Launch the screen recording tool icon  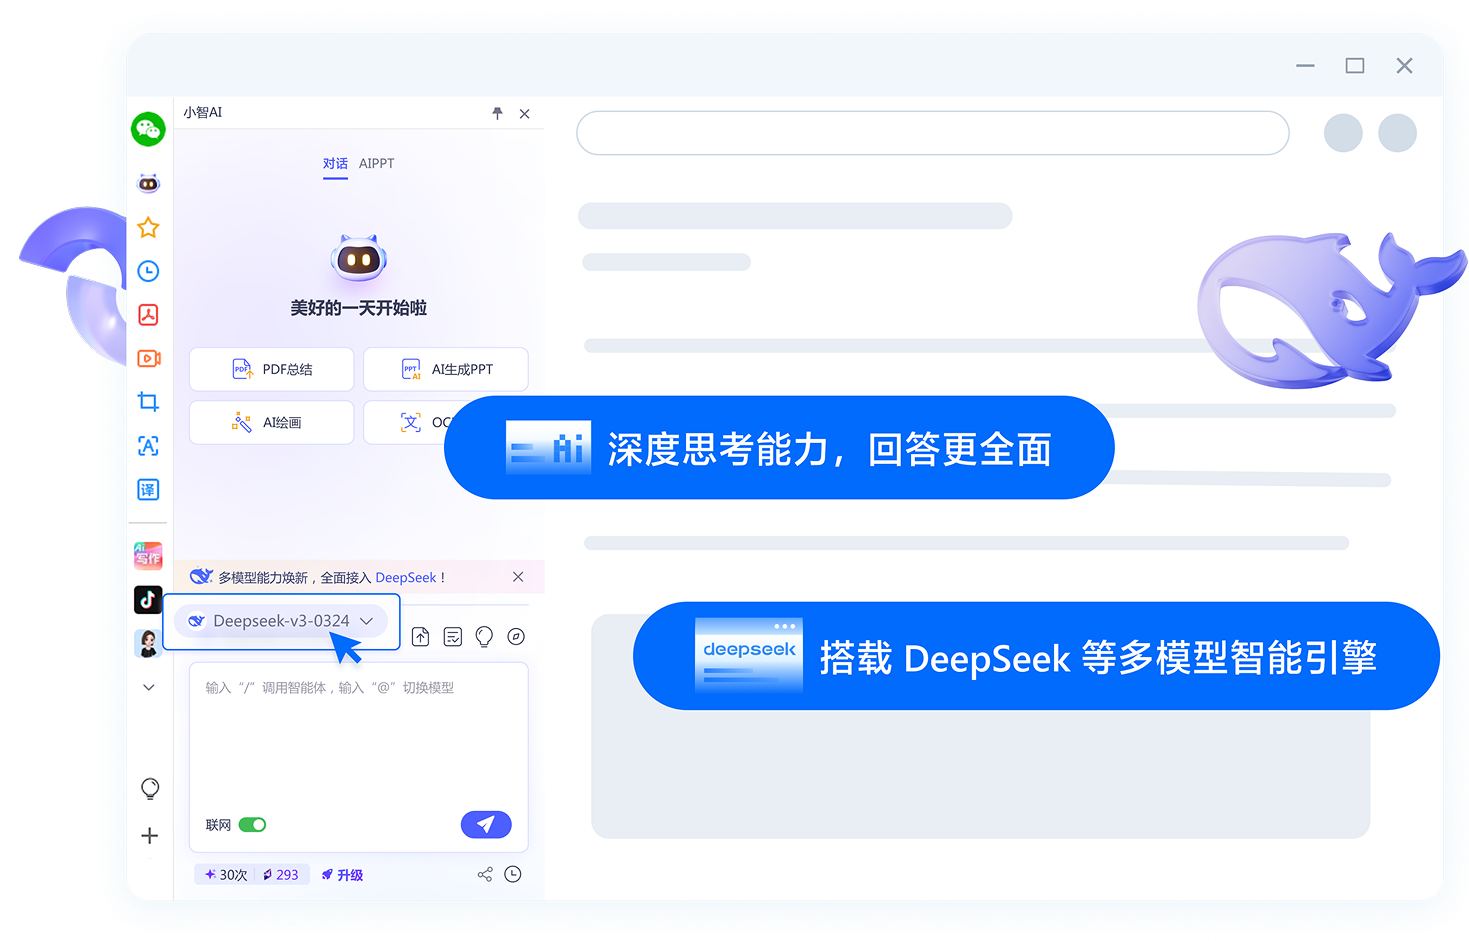tap(147, 358)
